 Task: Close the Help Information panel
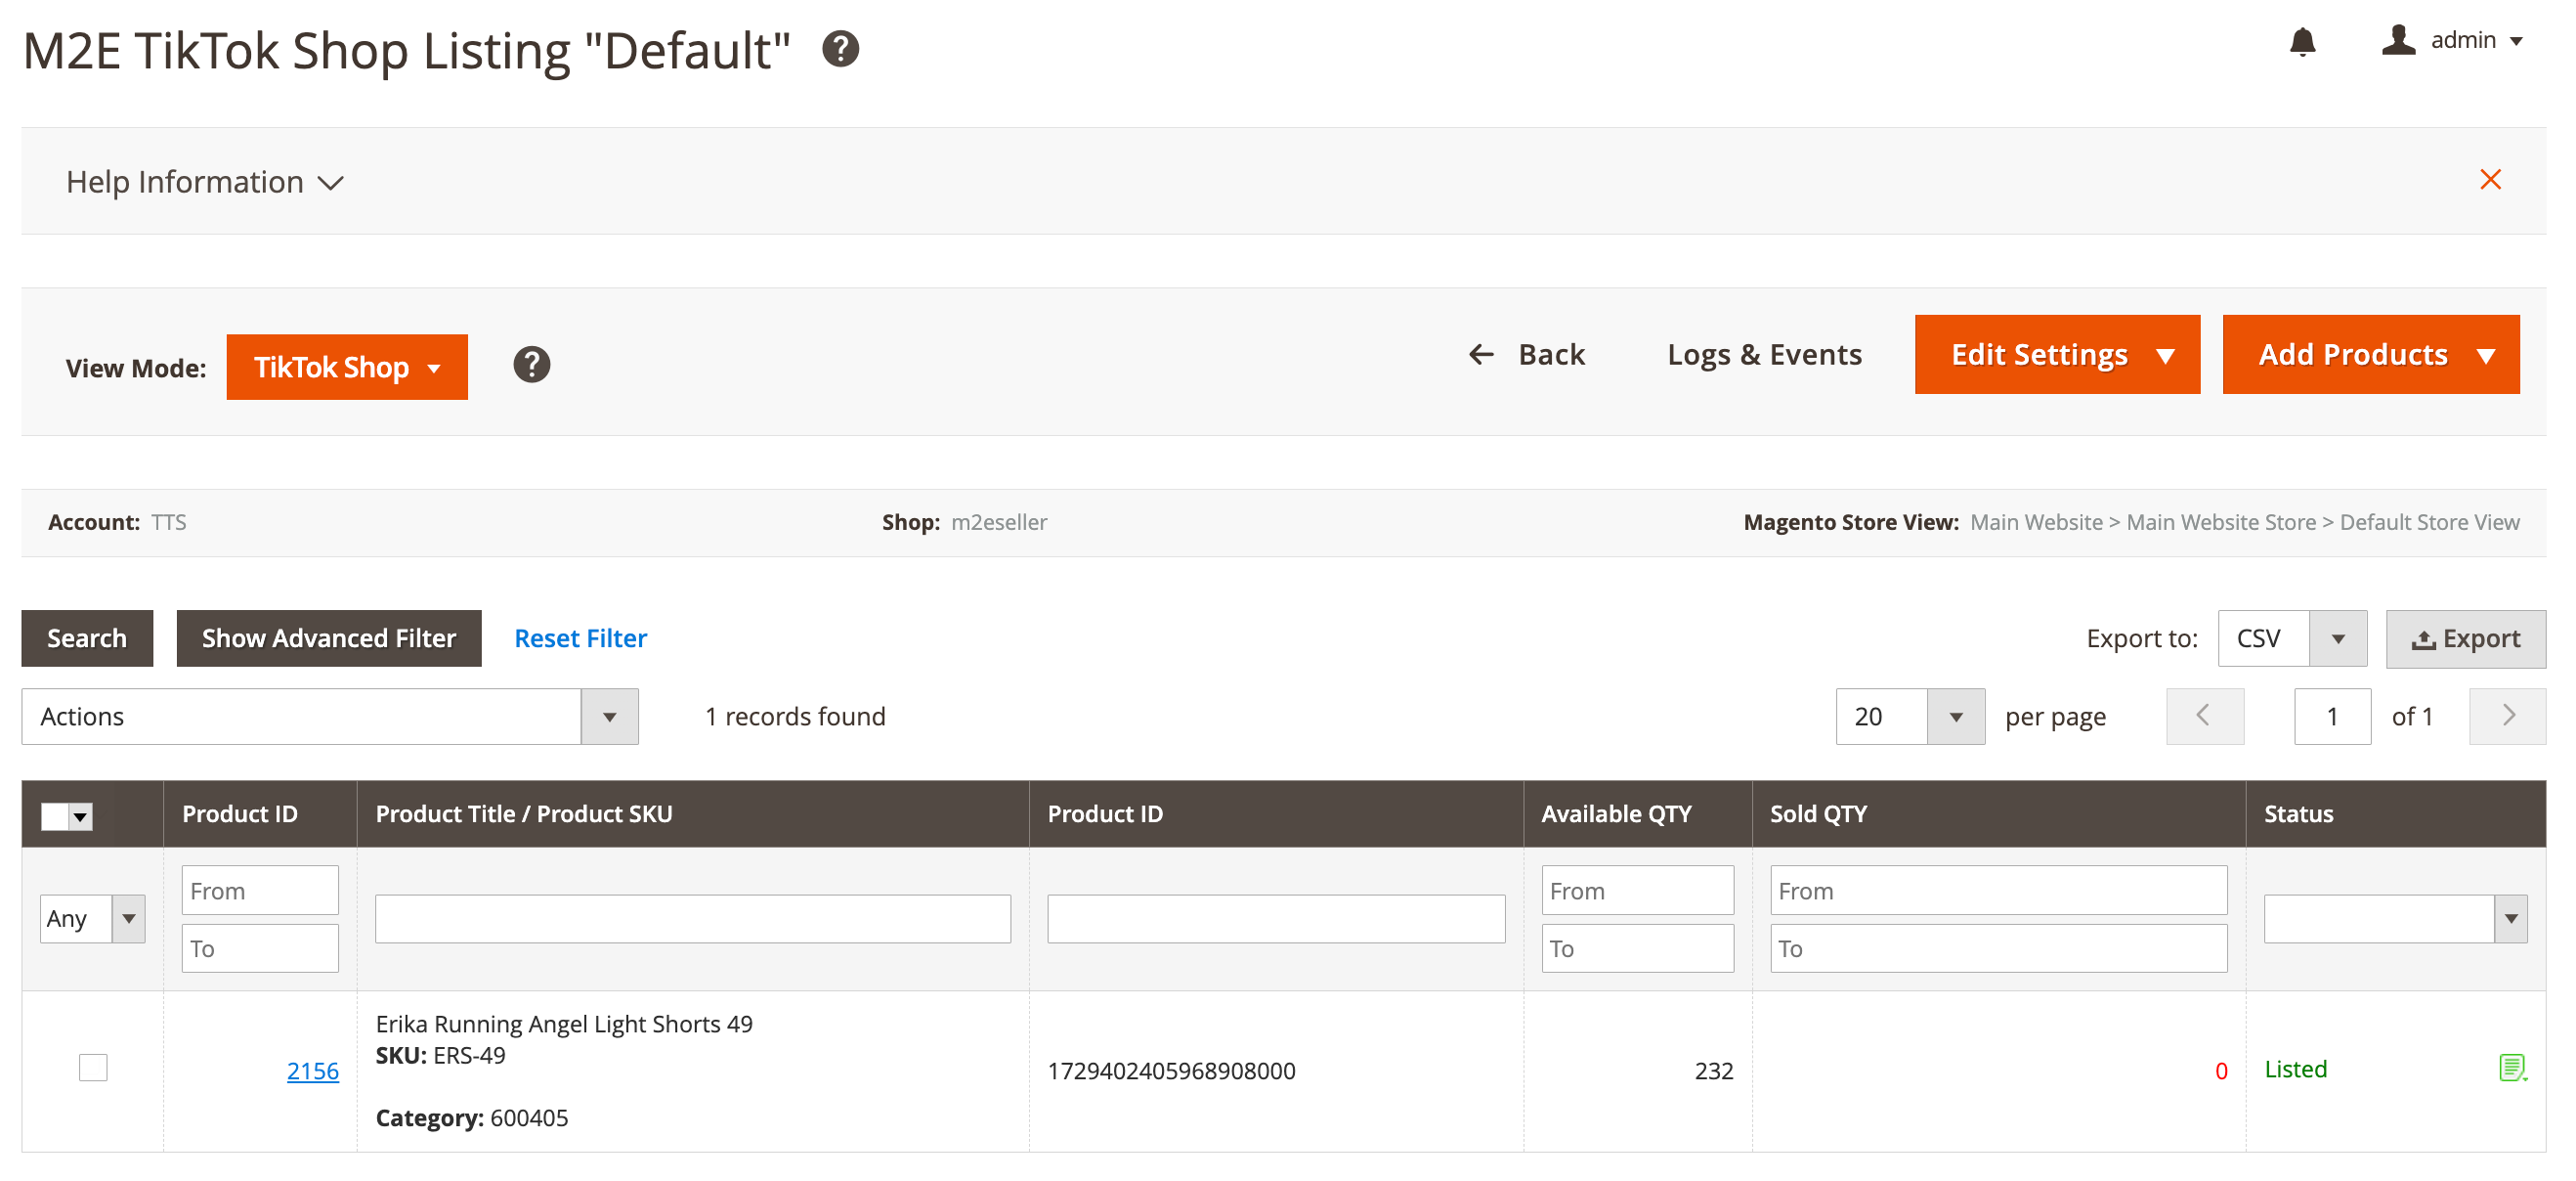click(2490, 180)
